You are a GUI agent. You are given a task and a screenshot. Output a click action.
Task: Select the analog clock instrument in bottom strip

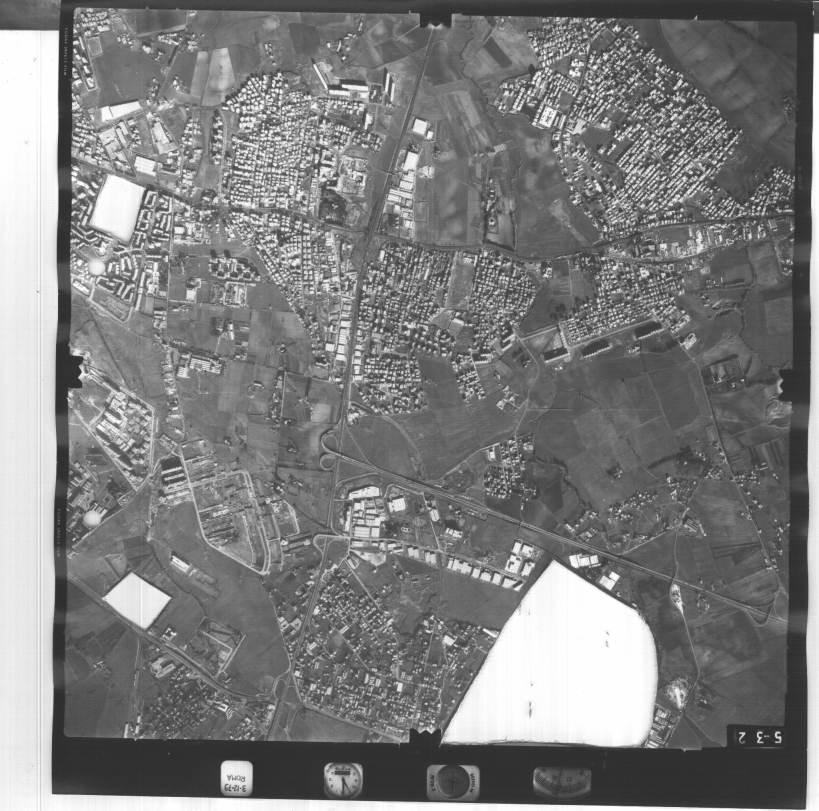coord(343,779)
